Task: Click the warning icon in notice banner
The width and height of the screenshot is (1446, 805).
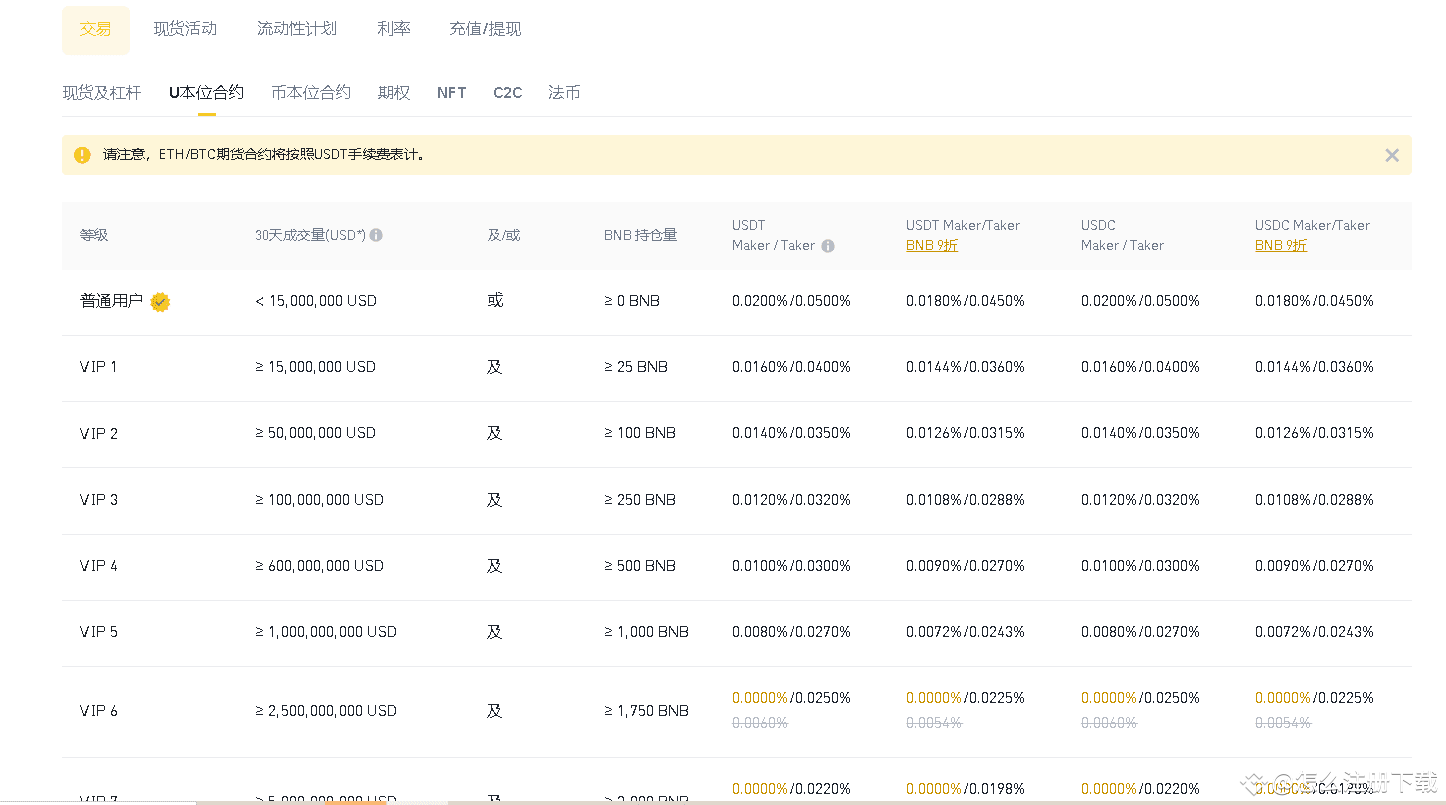Action: click(x=82, y=155)
